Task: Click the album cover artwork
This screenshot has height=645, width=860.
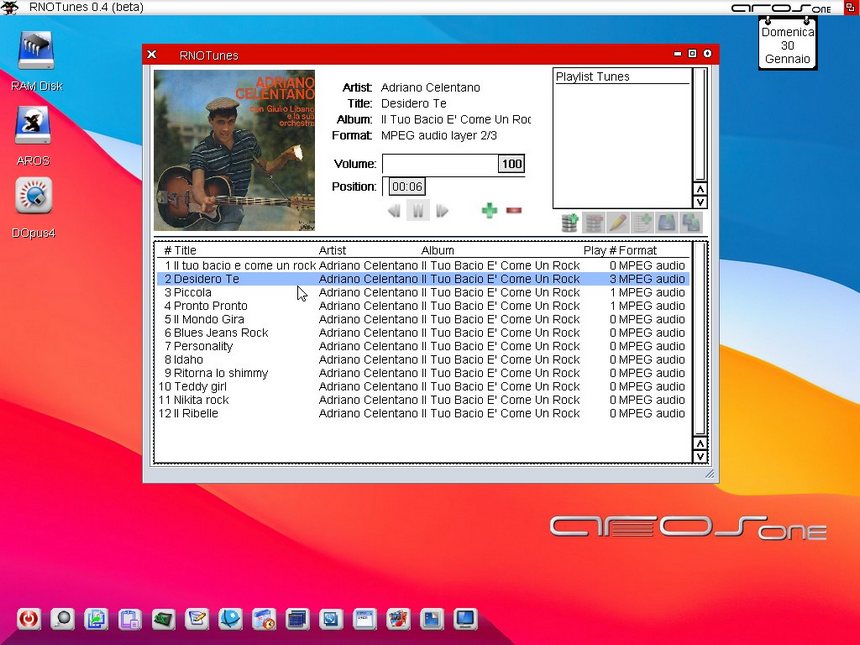Action: (234, 150)
